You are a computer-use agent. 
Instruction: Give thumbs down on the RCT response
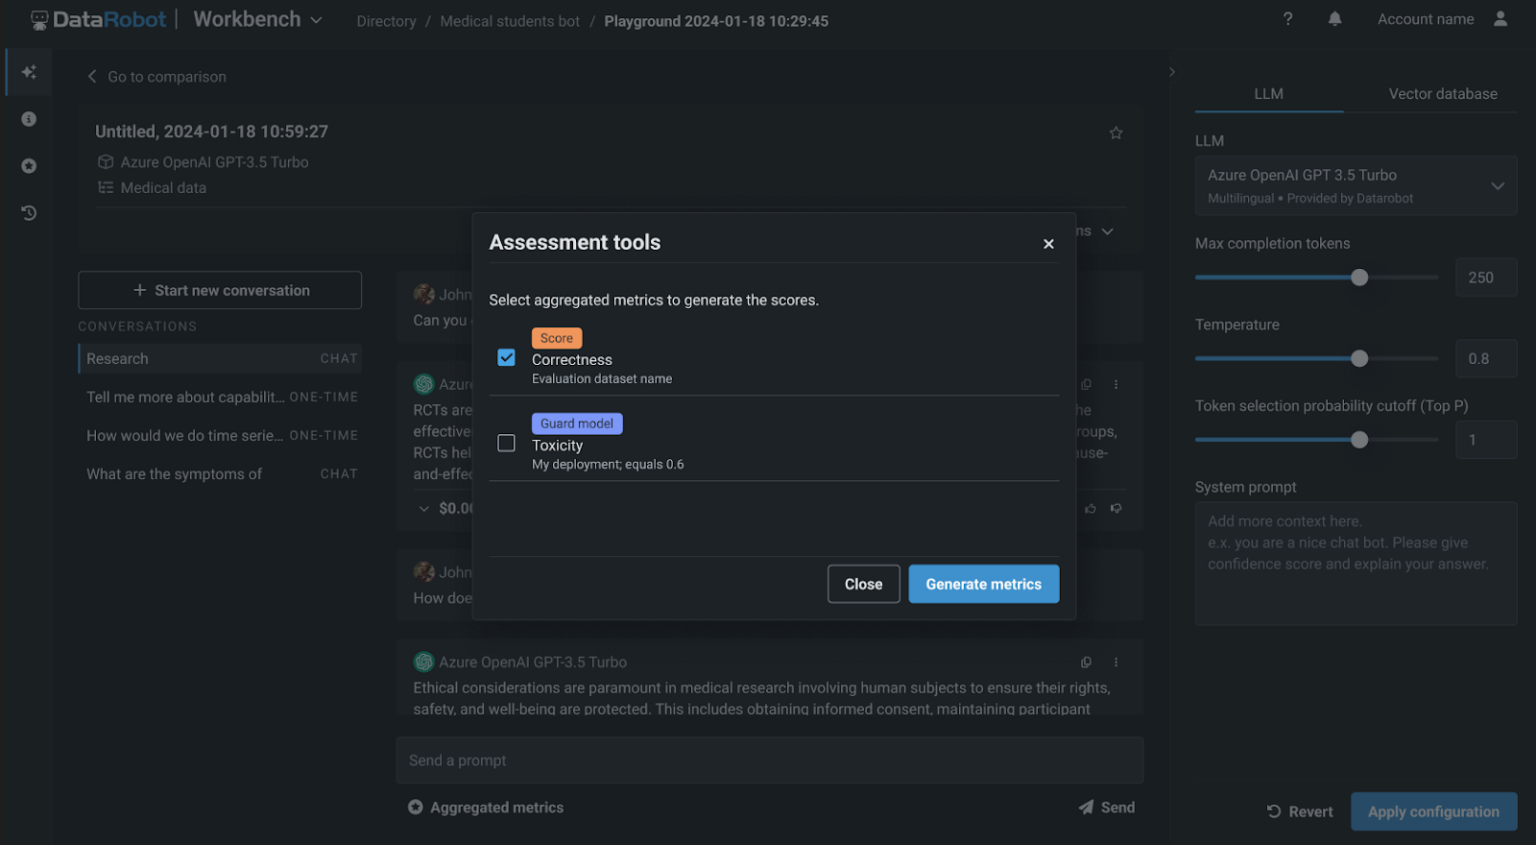[1116, 508]
